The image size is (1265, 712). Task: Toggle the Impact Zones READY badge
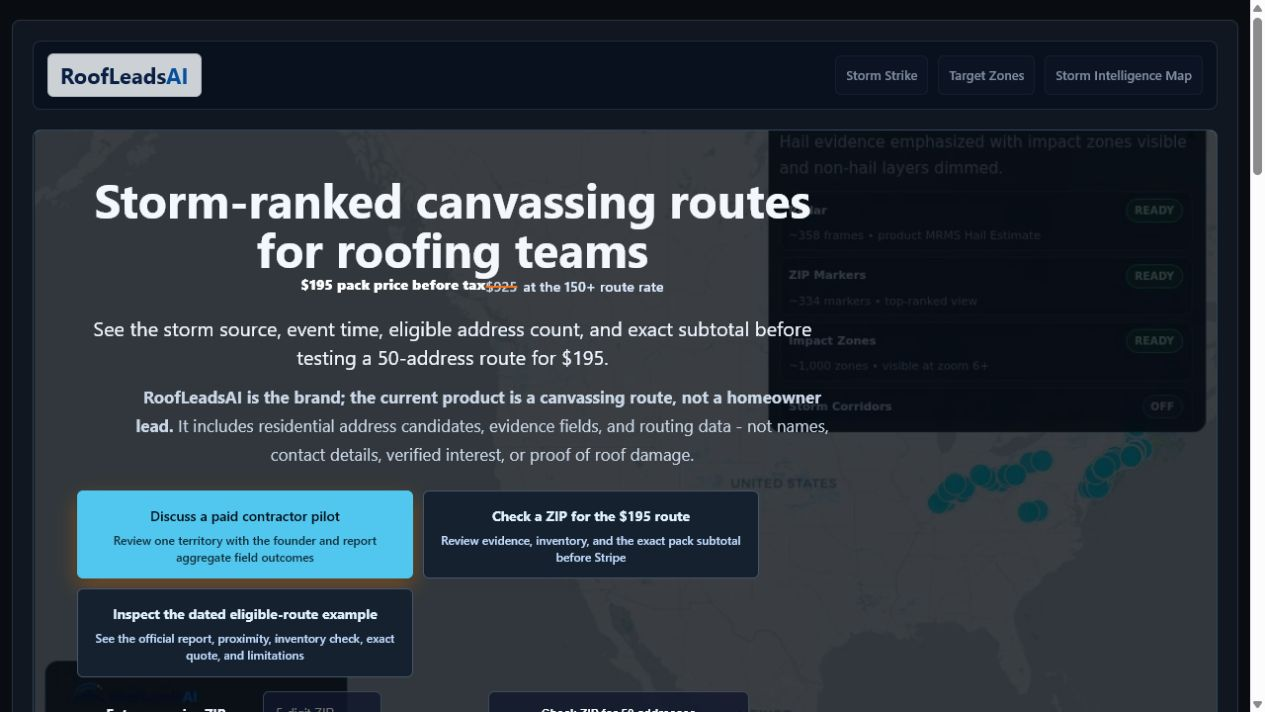click(1154, 341)
